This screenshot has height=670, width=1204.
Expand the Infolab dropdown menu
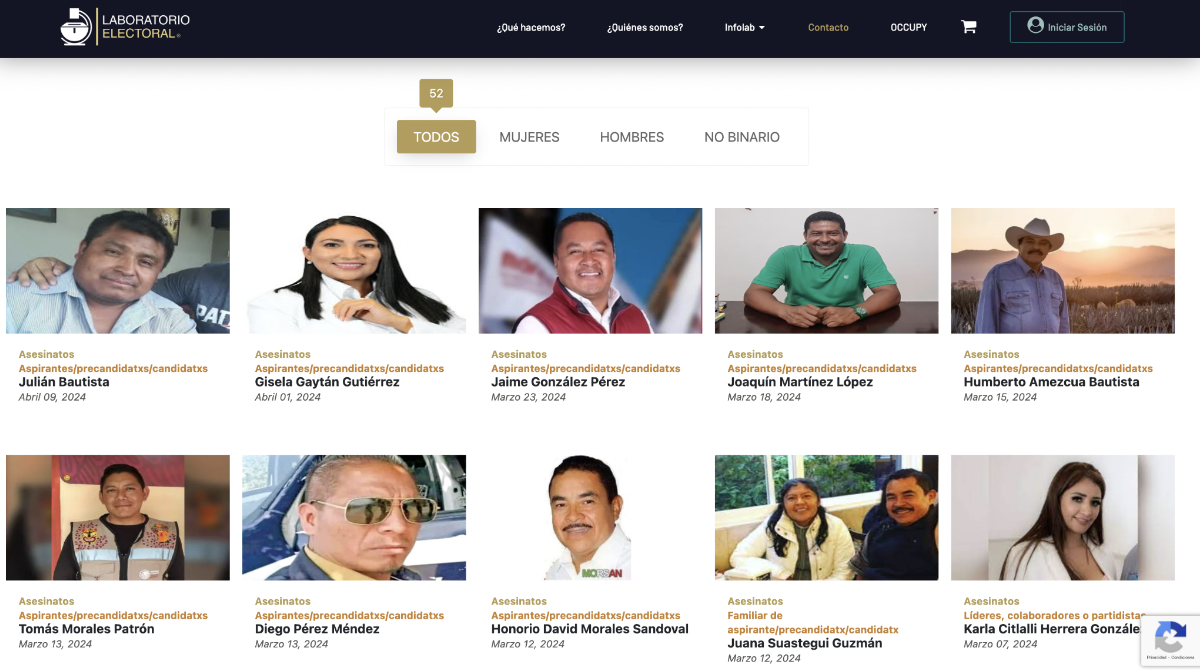pos(745,28)
